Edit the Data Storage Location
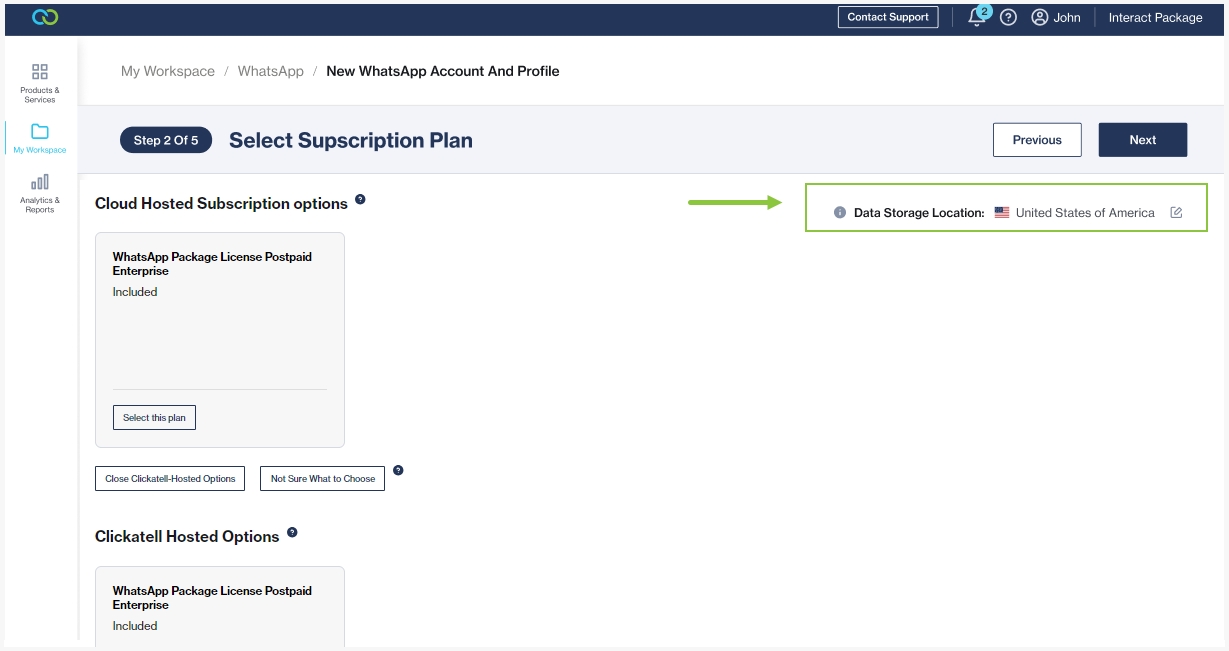This screenshot has width=1229, height=651. tap(1176, 213)
